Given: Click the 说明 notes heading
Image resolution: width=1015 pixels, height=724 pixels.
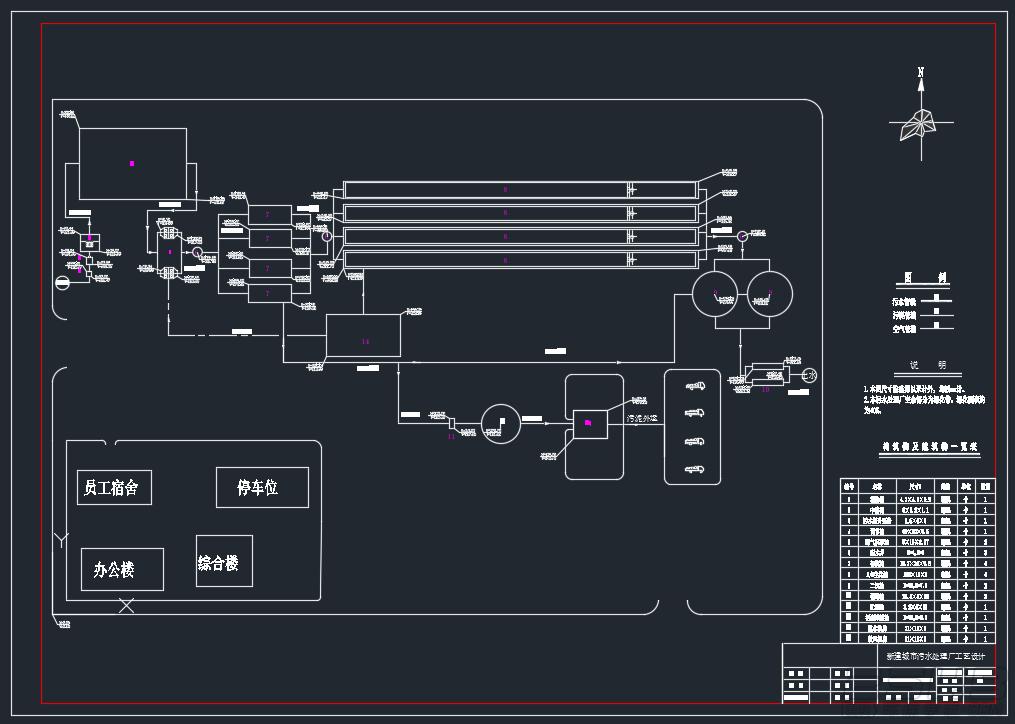Looking at the screenshot, I should coord(928,365).
